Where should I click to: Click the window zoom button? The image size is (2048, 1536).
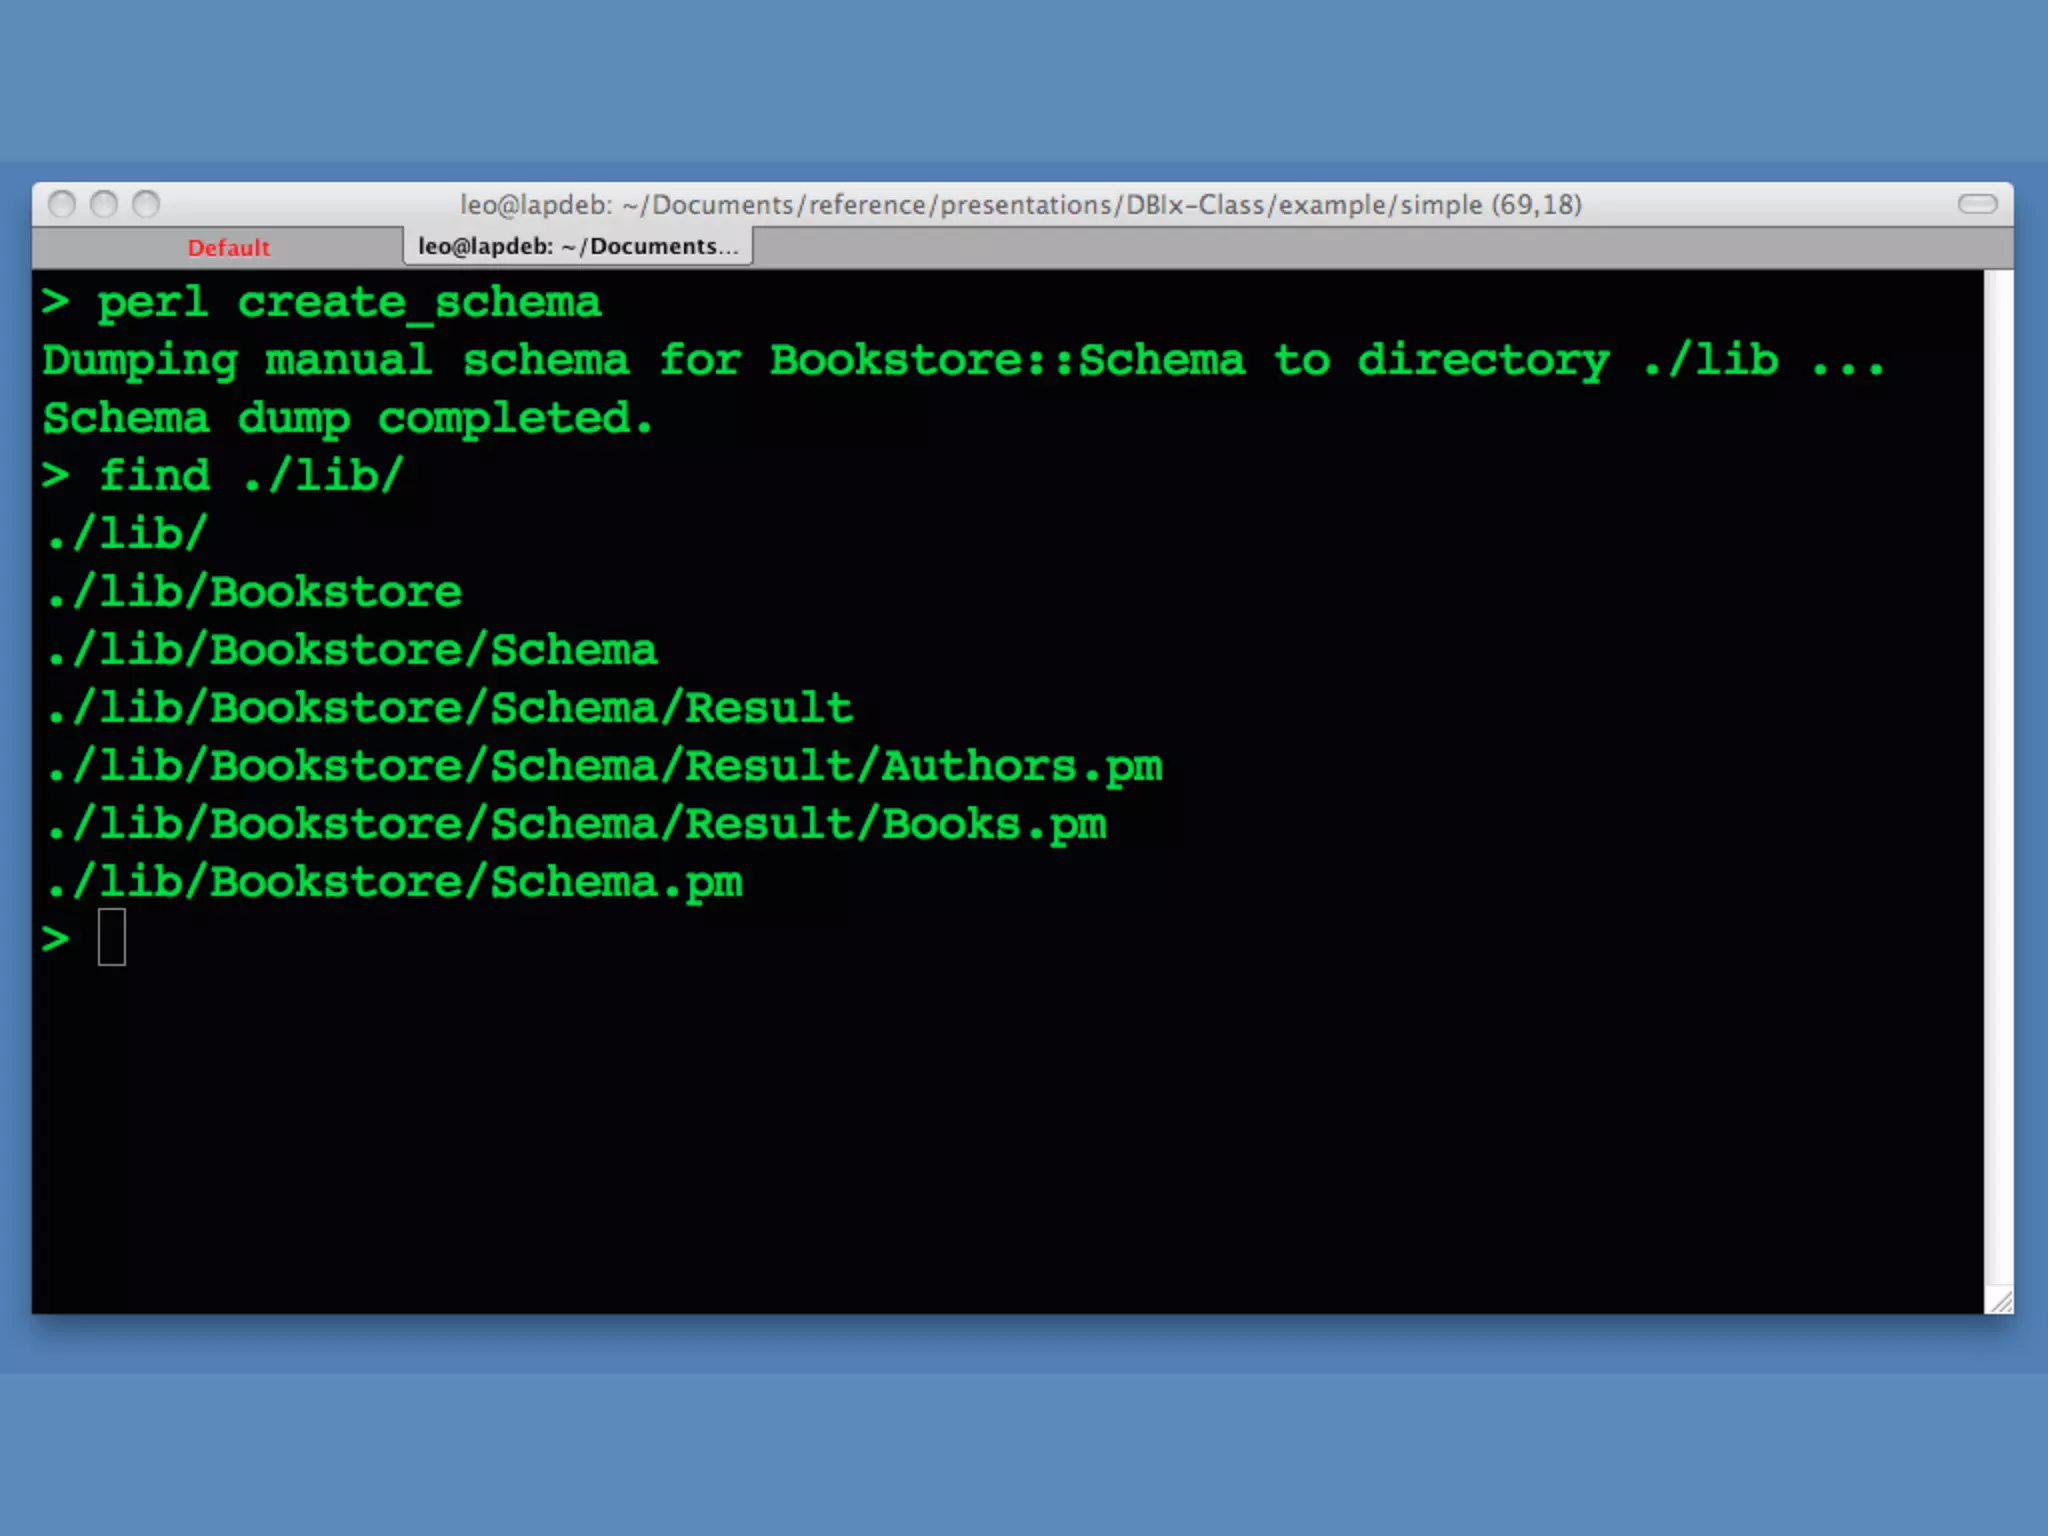(146, 204)
